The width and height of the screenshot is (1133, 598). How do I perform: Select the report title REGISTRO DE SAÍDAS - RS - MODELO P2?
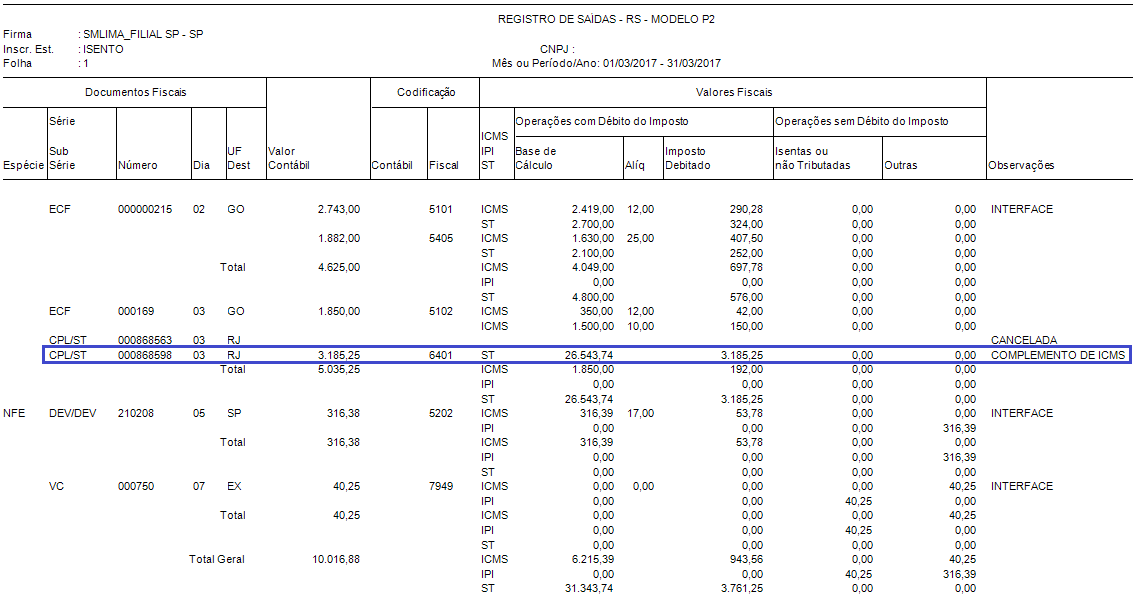606,20
